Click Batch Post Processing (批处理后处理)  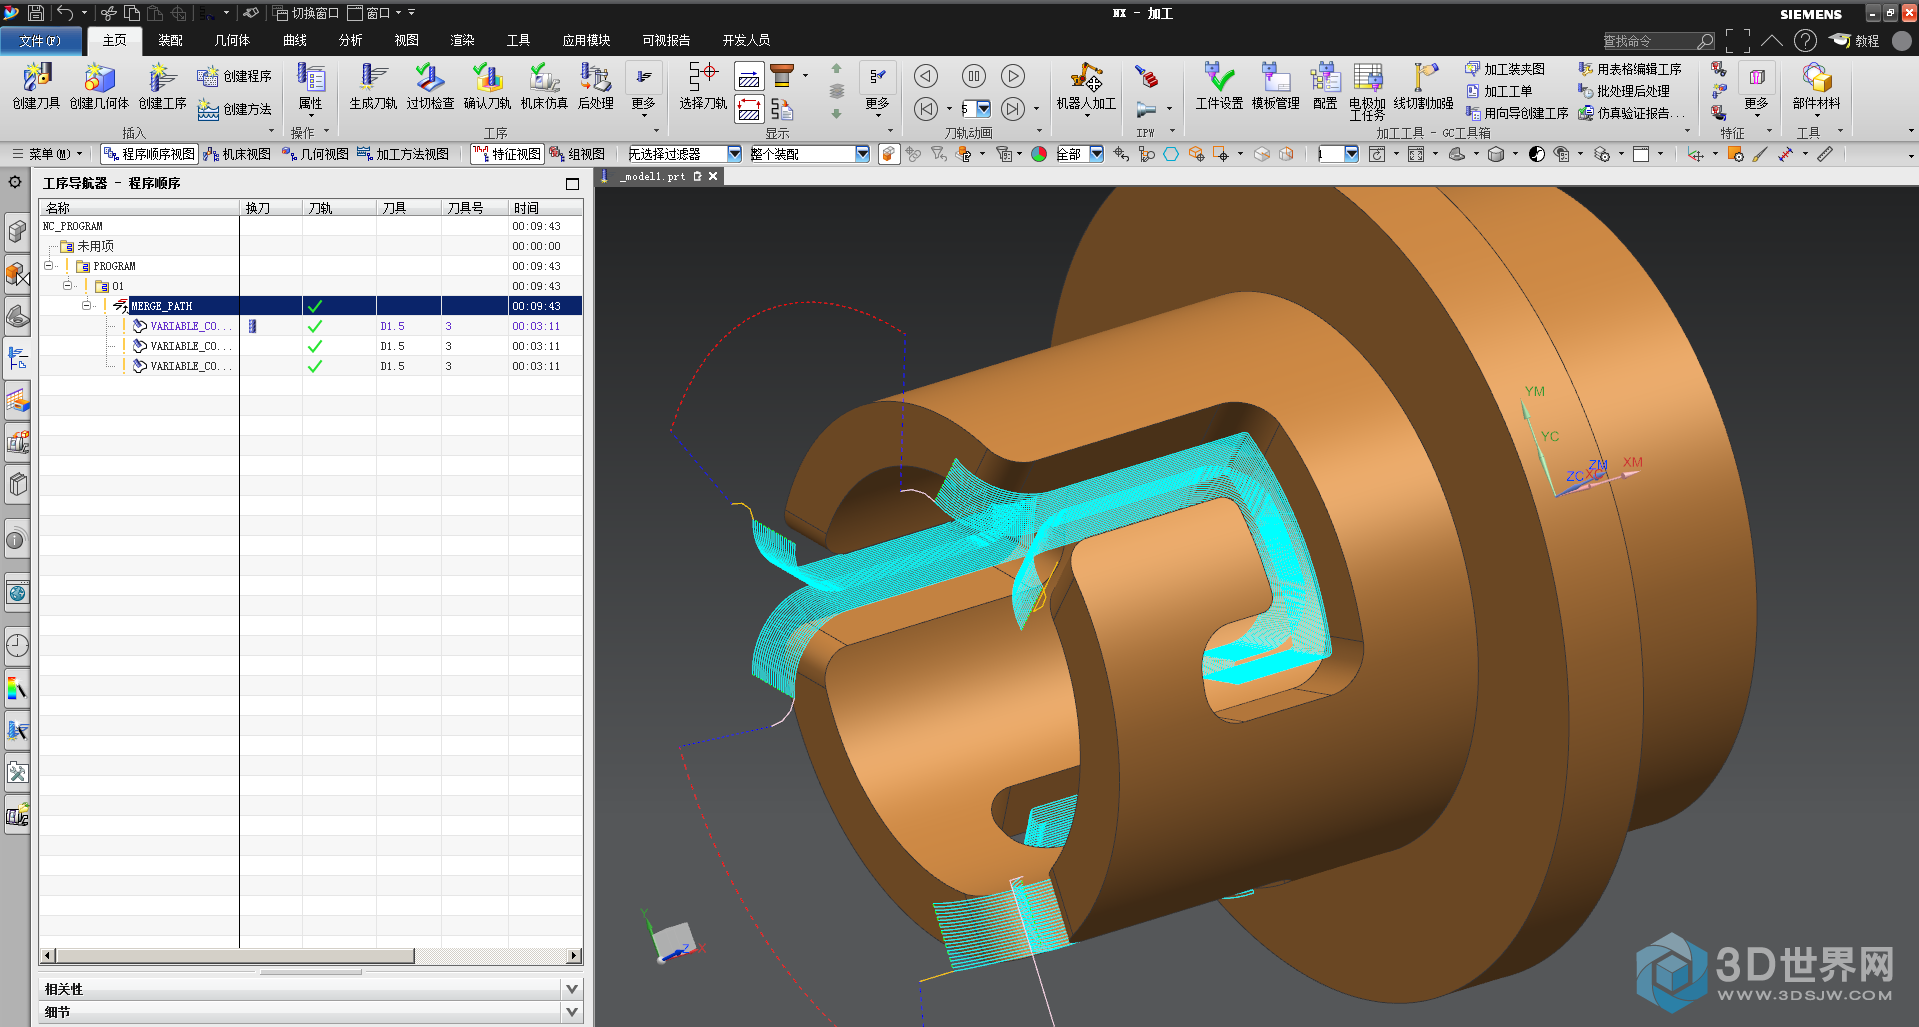point(1624,91)
